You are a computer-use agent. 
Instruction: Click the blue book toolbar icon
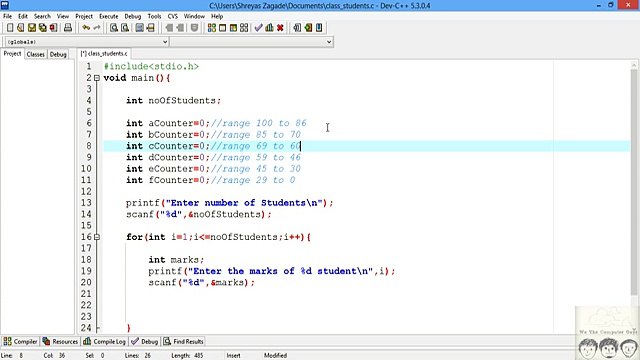[x=319, y=28]
